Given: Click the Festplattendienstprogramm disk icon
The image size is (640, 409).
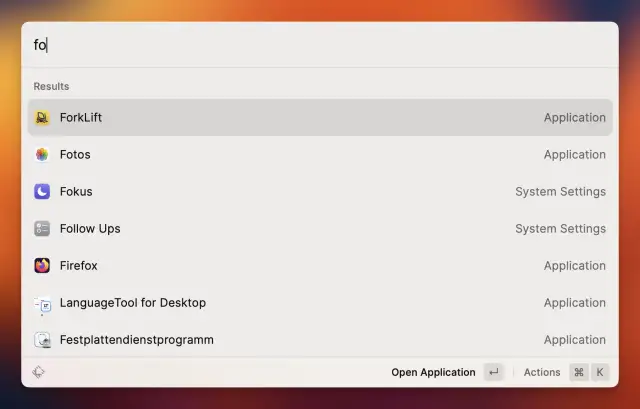Looking at the screenshot, I should pos(42,340).
